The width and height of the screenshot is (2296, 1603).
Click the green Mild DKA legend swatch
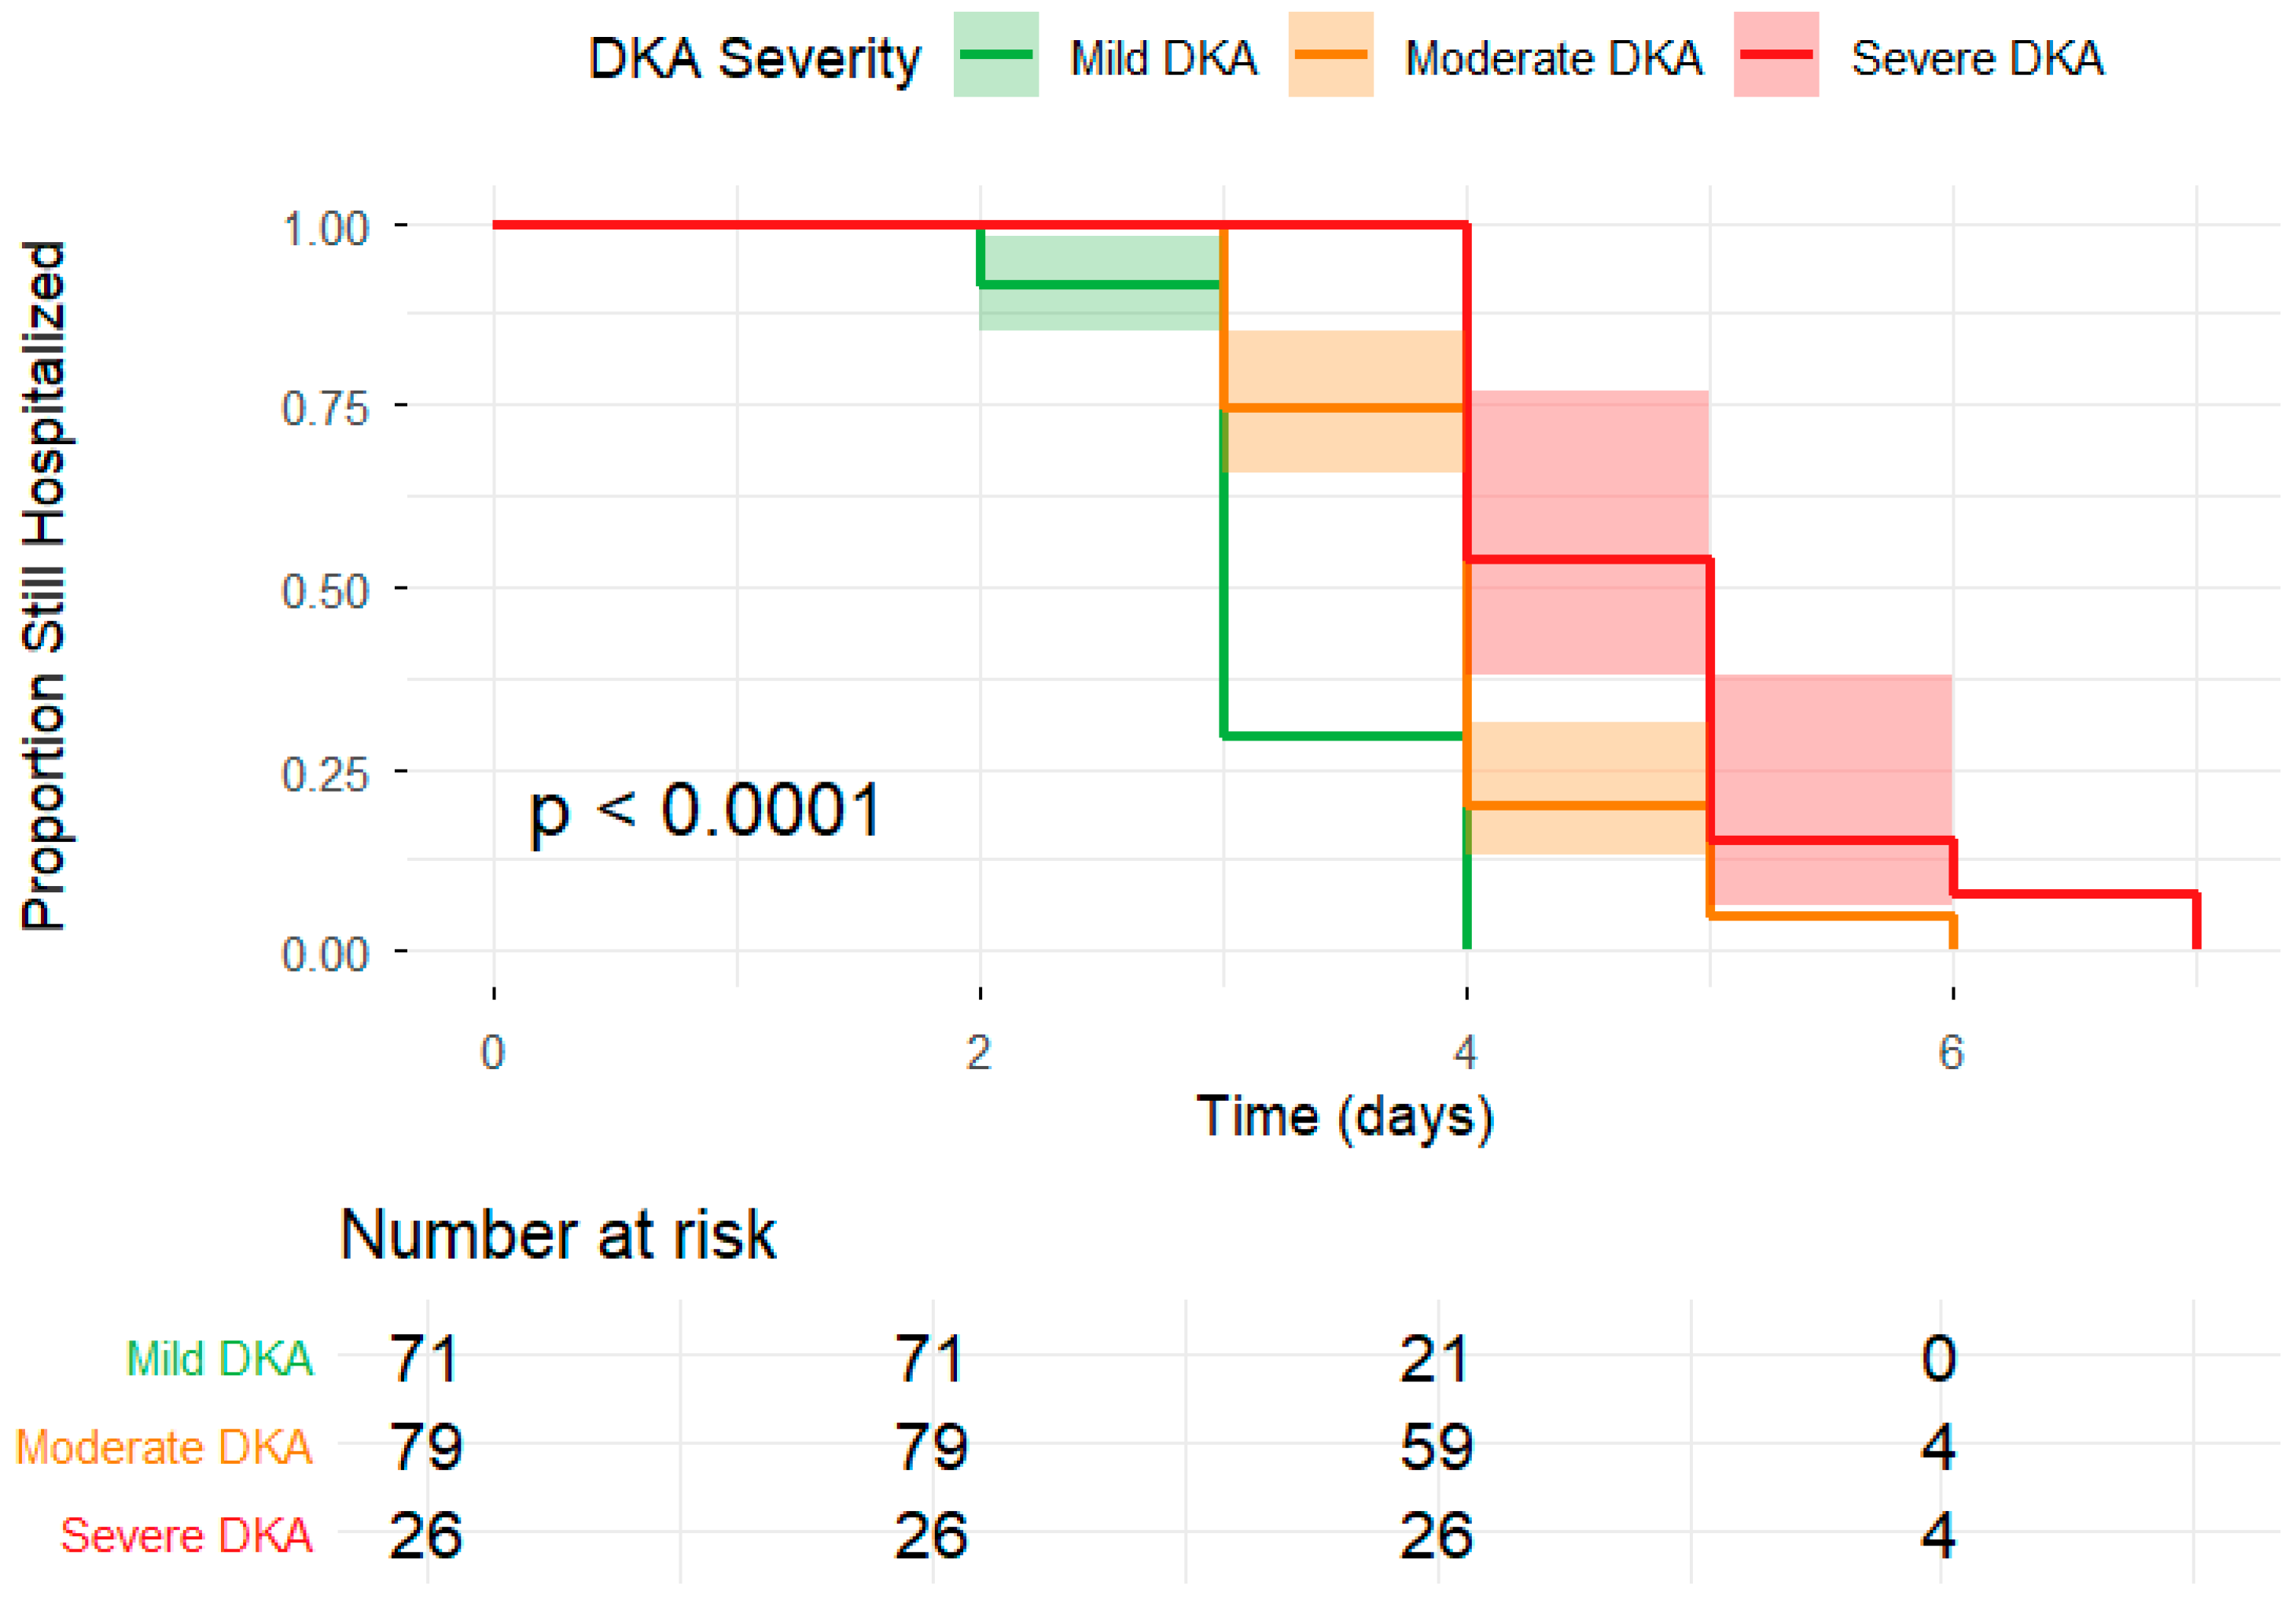pyautogui.click(x=996, y=54)
